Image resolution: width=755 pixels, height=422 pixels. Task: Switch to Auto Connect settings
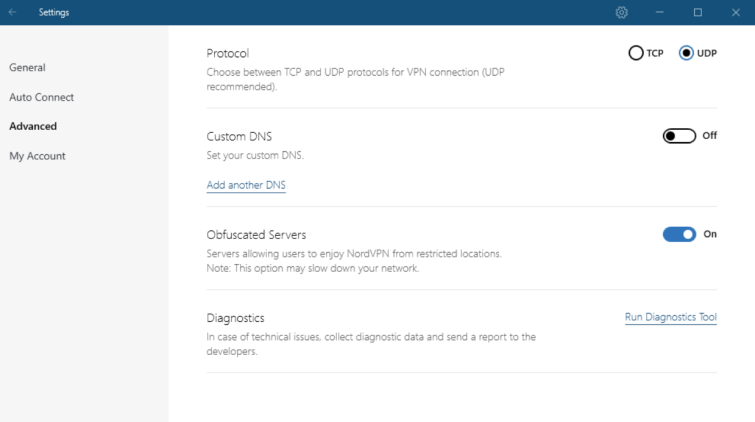41,97
